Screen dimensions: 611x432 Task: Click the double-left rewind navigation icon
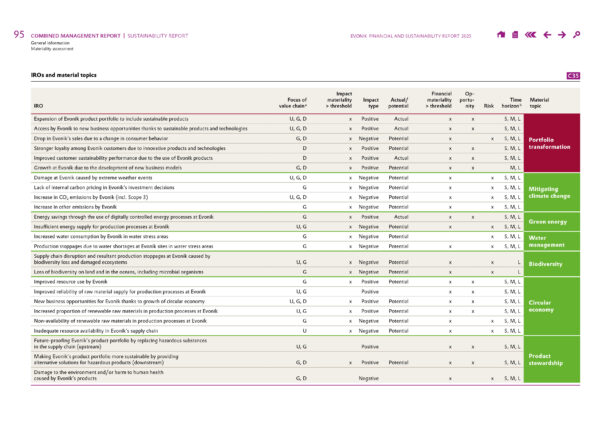(x=530, y=35)
